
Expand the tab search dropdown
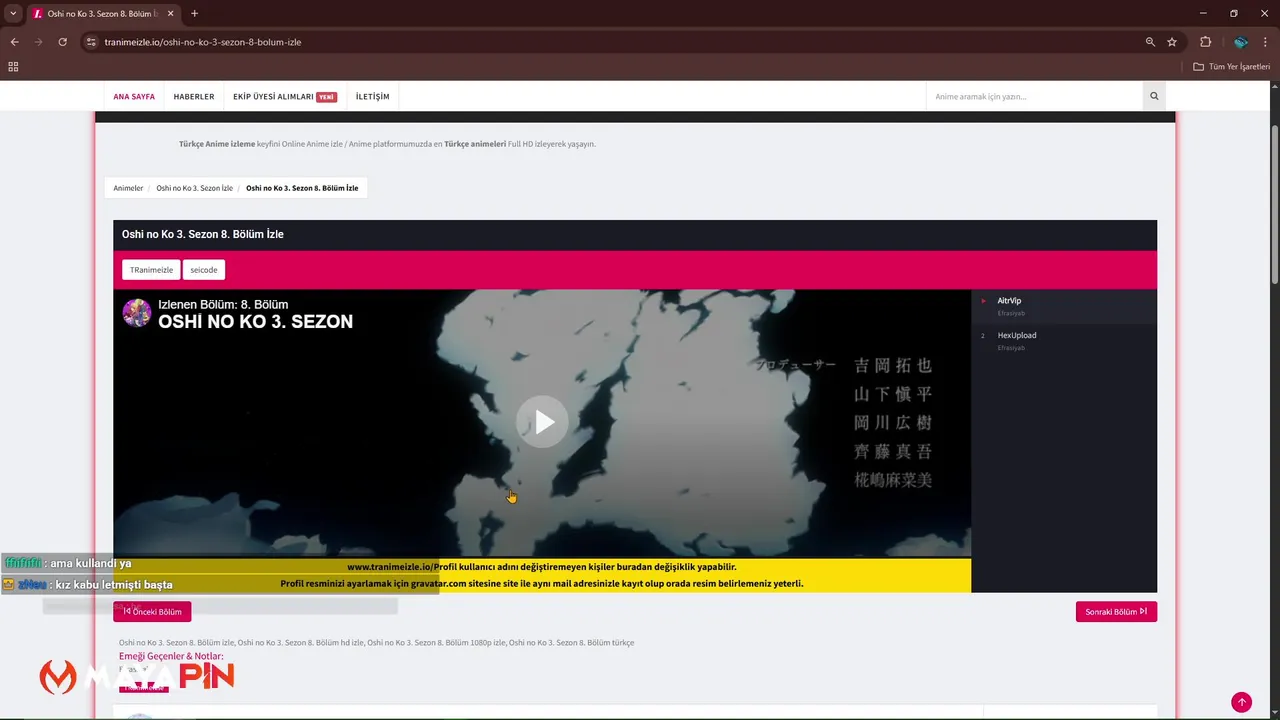(x=13, y=13)
